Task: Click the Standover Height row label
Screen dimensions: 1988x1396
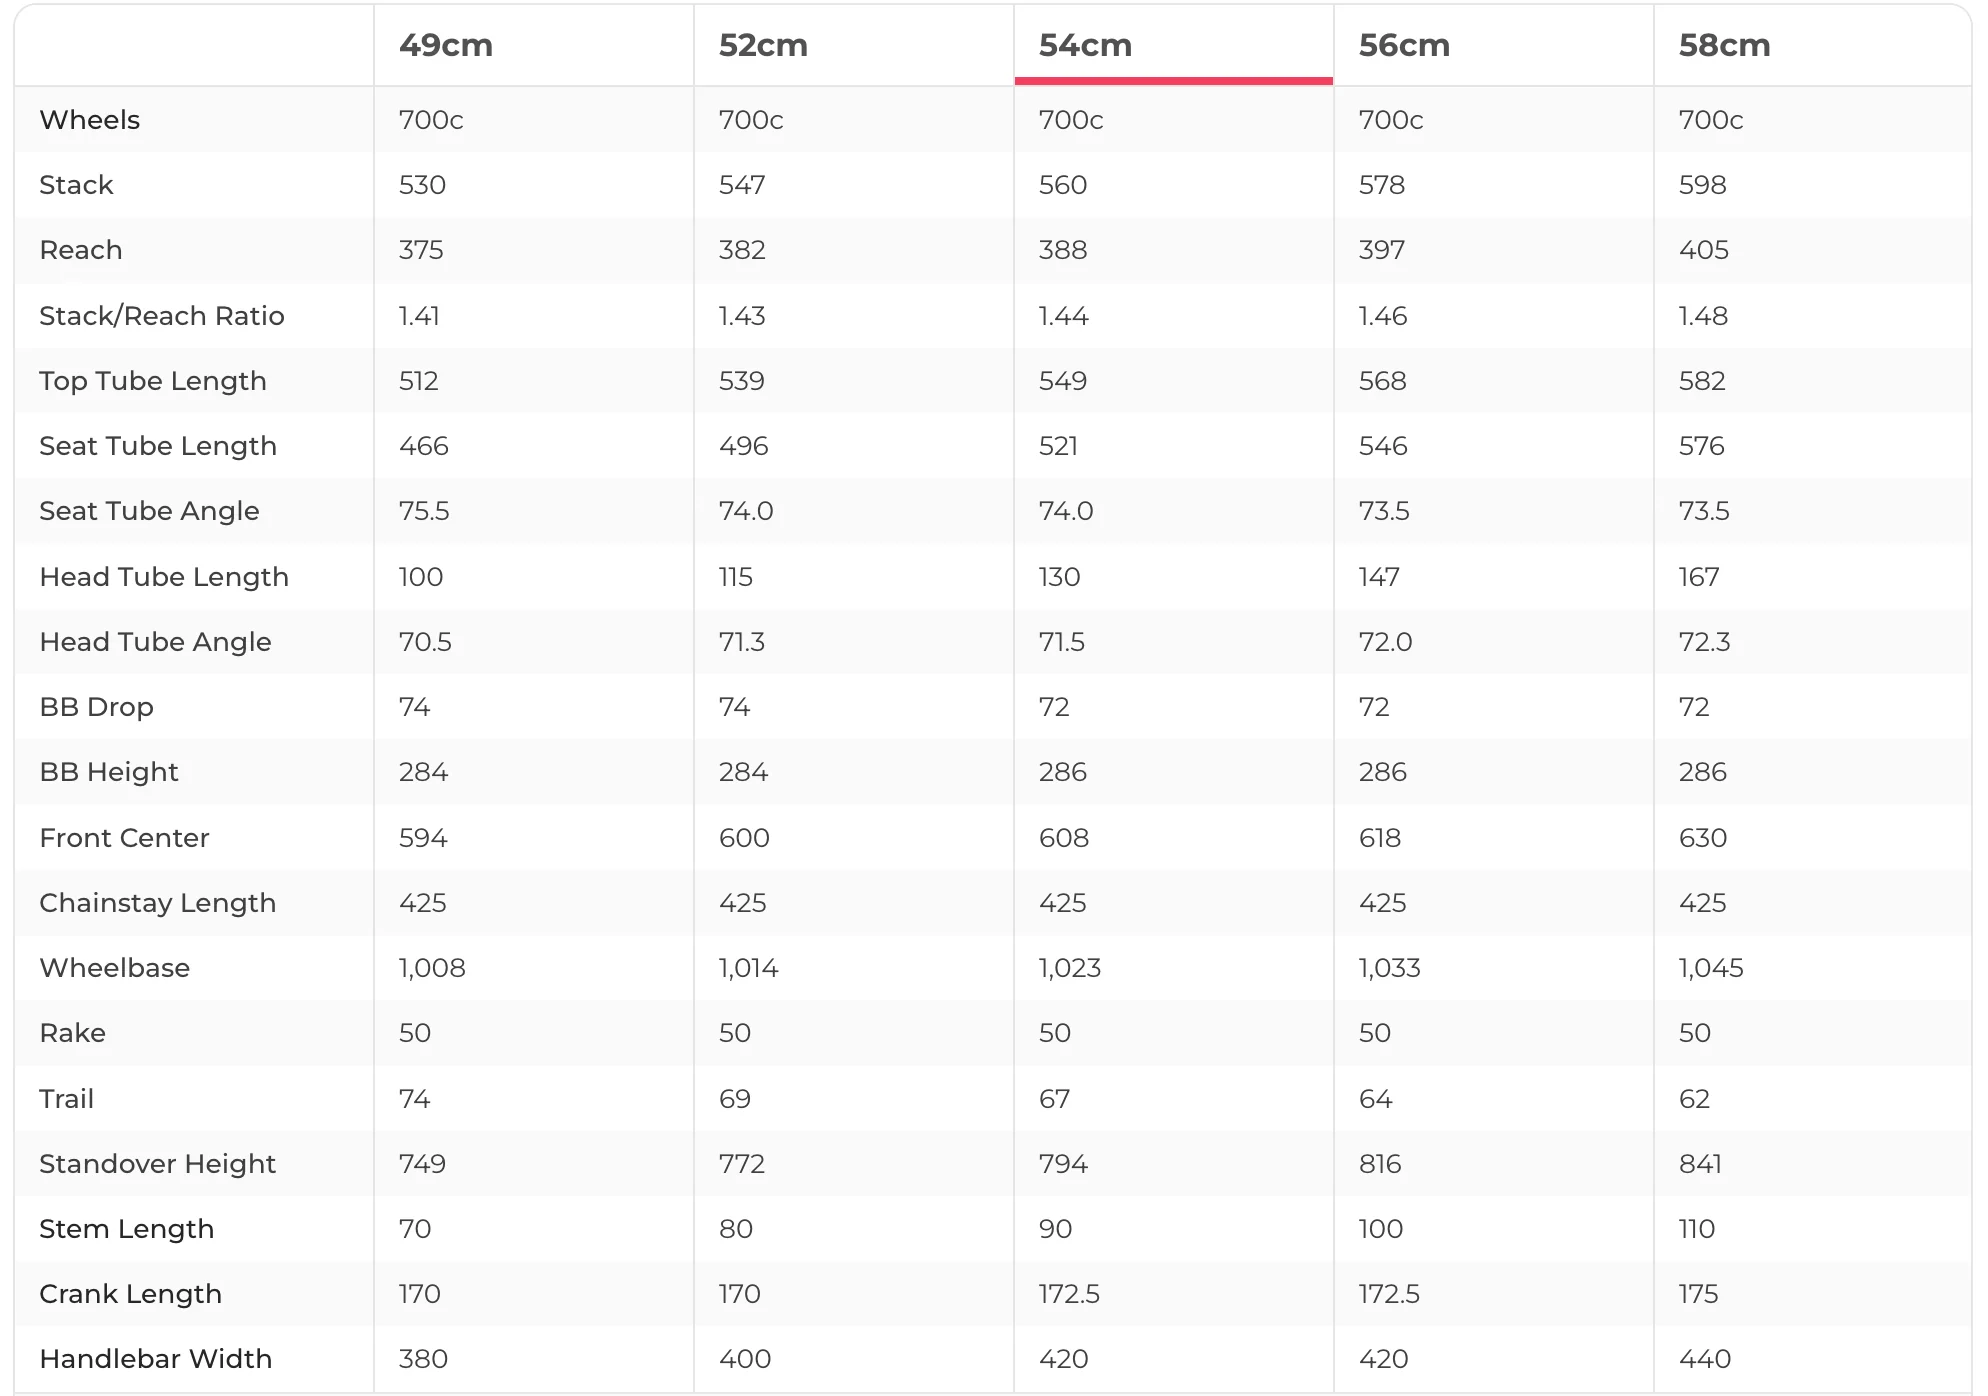Action: click(x=157, y=1164)
